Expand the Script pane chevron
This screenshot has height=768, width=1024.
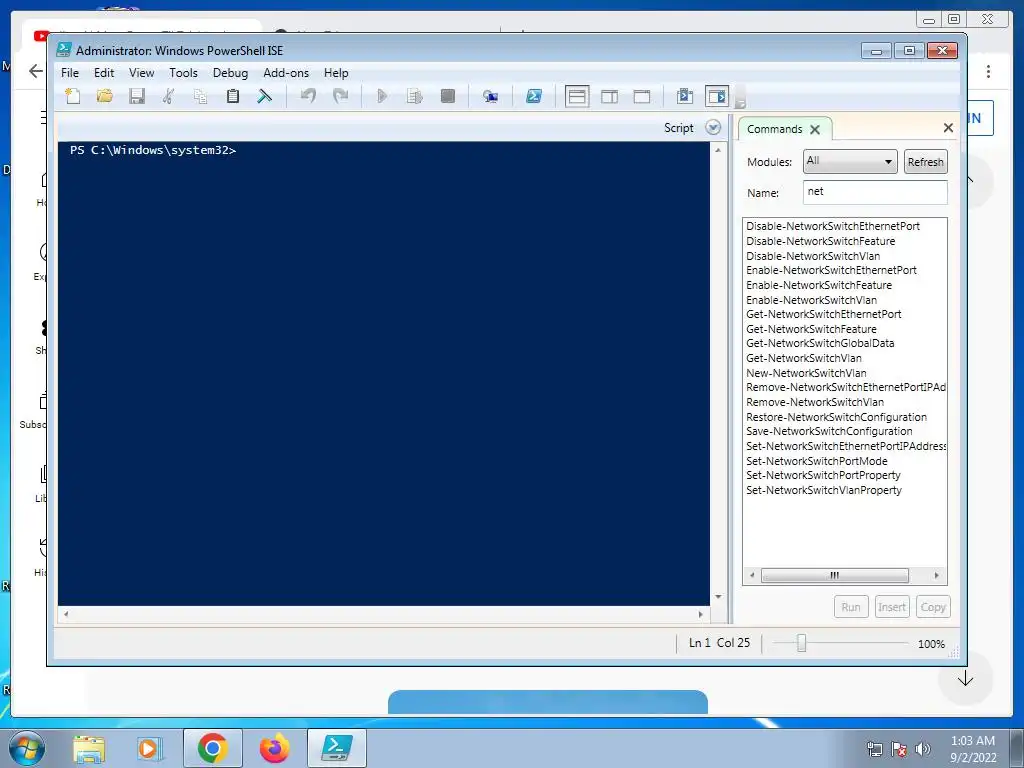coord(713,127)
